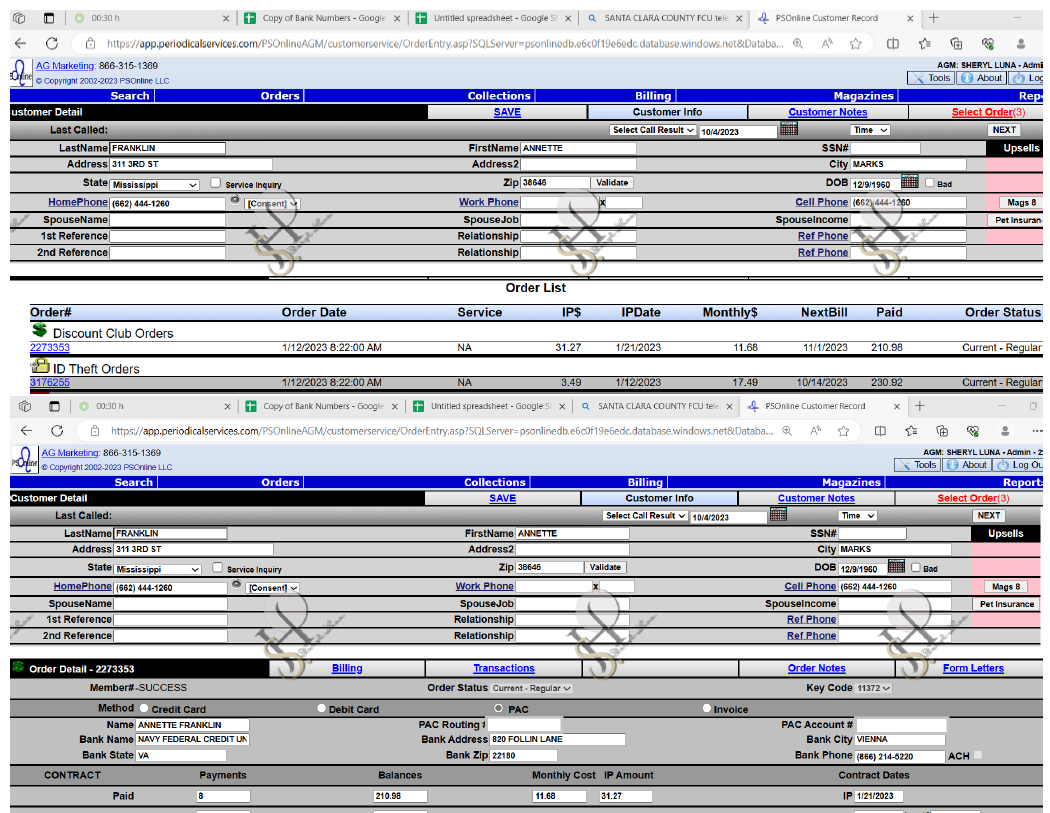Screen dimensions: 1050x813
Task: Open split screen in the lower browser toolbar
Action: (880, 431)
